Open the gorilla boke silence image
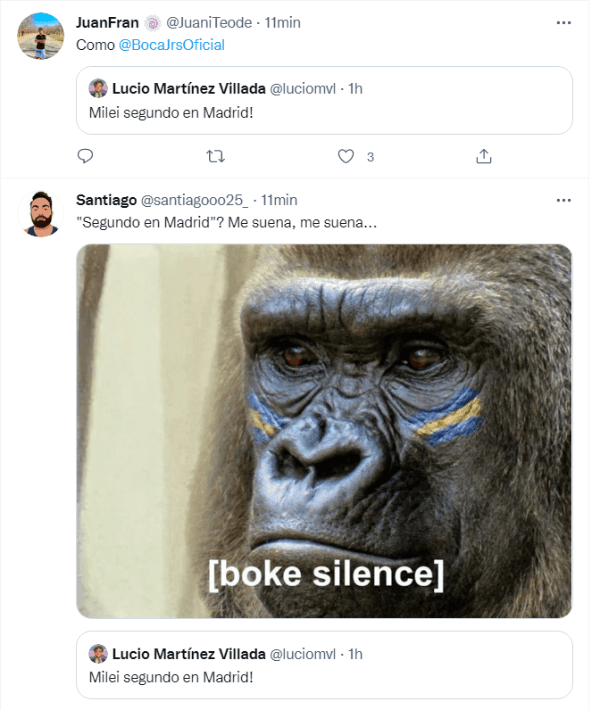600x710 pixels. pyautogui.click(x=324, y=430)
